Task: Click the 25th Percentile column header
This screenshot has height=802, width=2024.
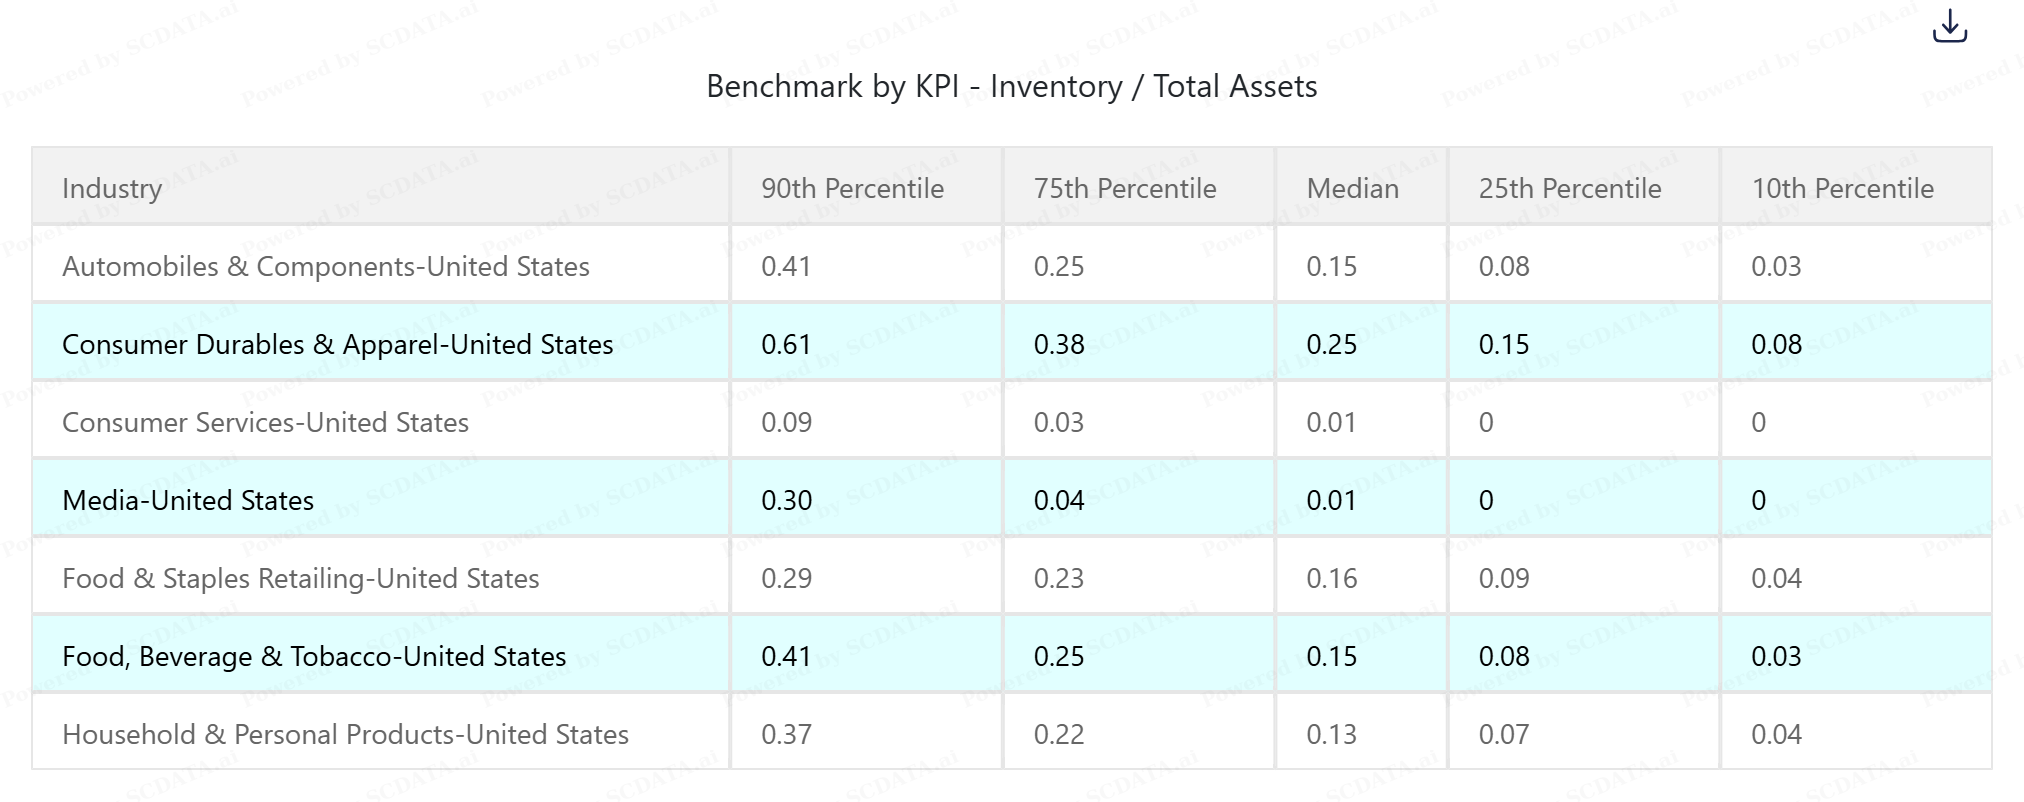Action: coord(1569,188)
